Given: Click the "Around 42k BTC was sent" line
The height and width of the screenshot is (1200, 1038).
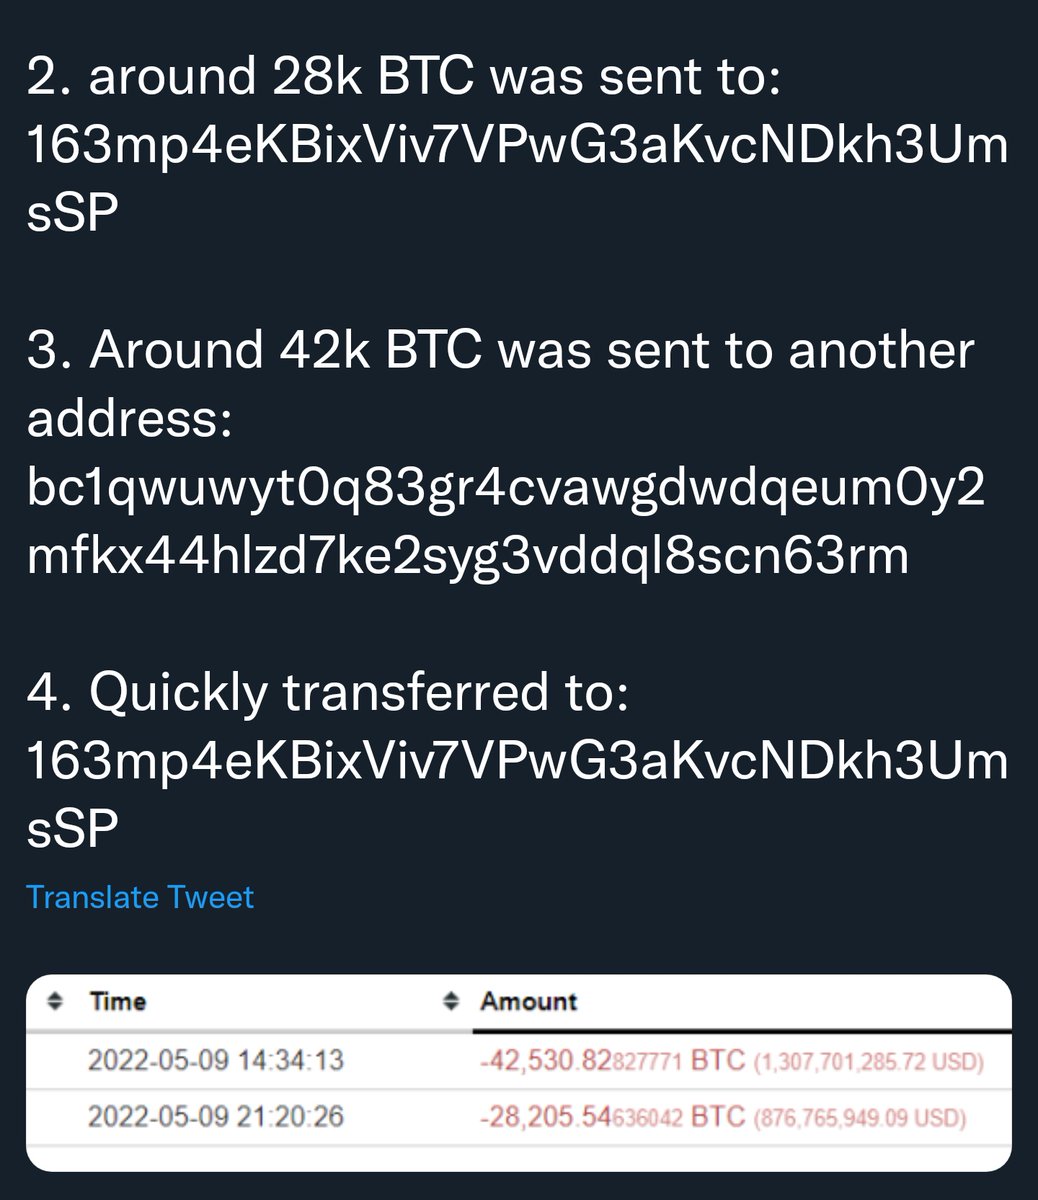Looking at the screenshot, I should click(500, 351).
